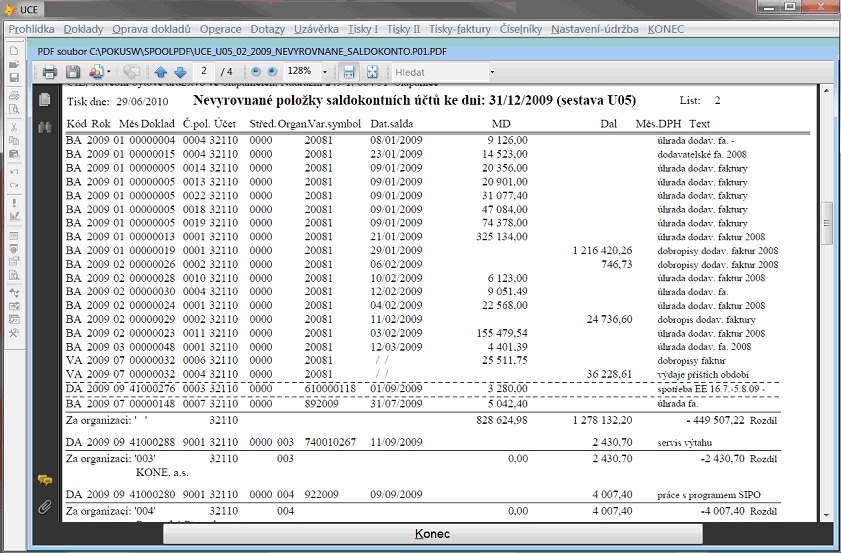Save a copy with the floppy disk icon
The height and width of the screenshot is (553, 841).
(x=73, y=72)
